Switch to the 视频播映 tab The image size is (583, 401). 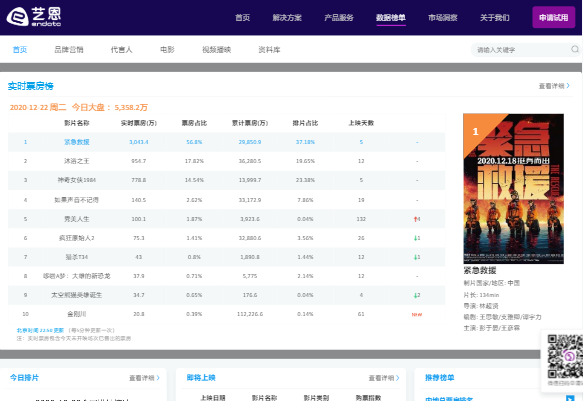click(x=216, y=49)
